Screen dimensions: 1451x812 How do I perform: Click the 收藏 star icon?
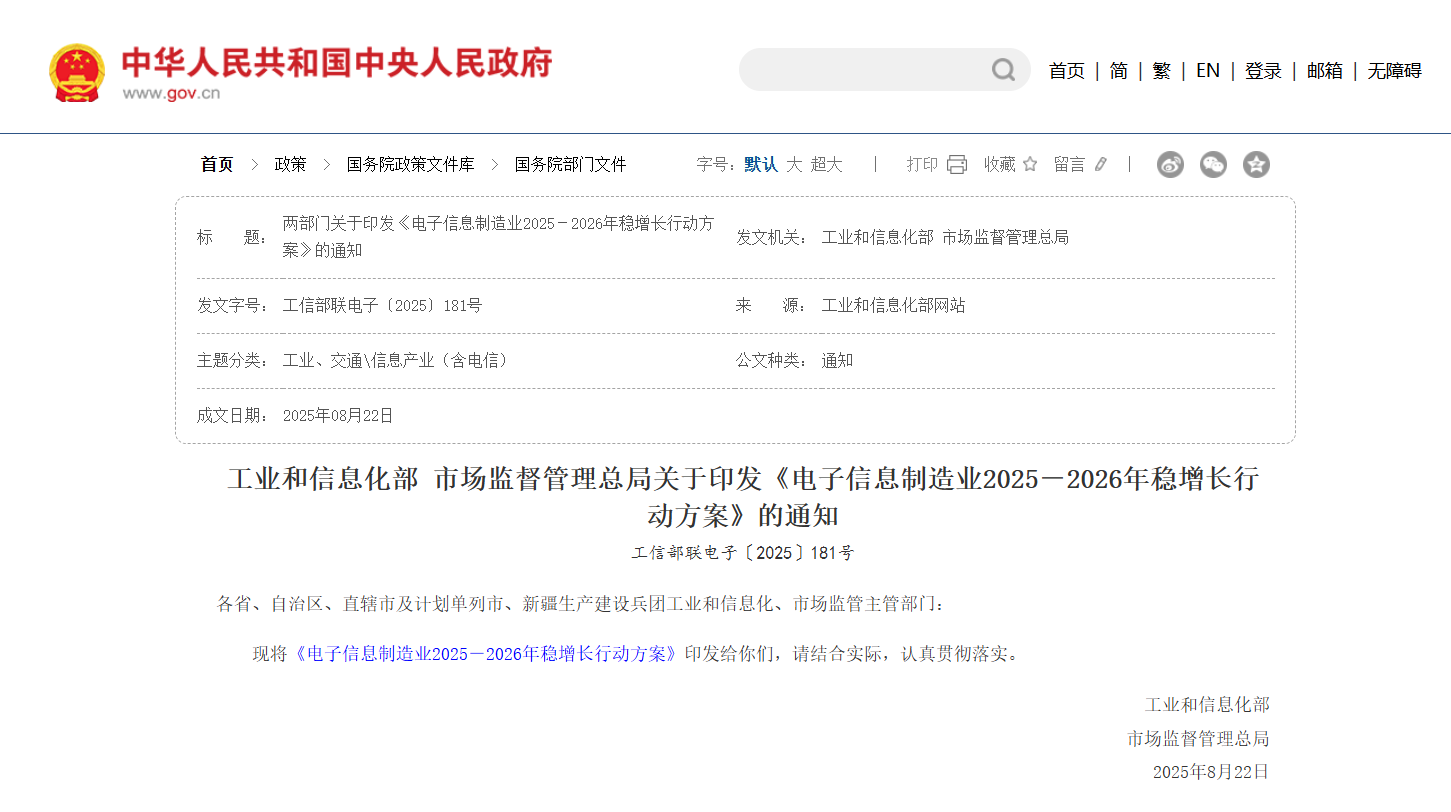tap(1030, 165)
